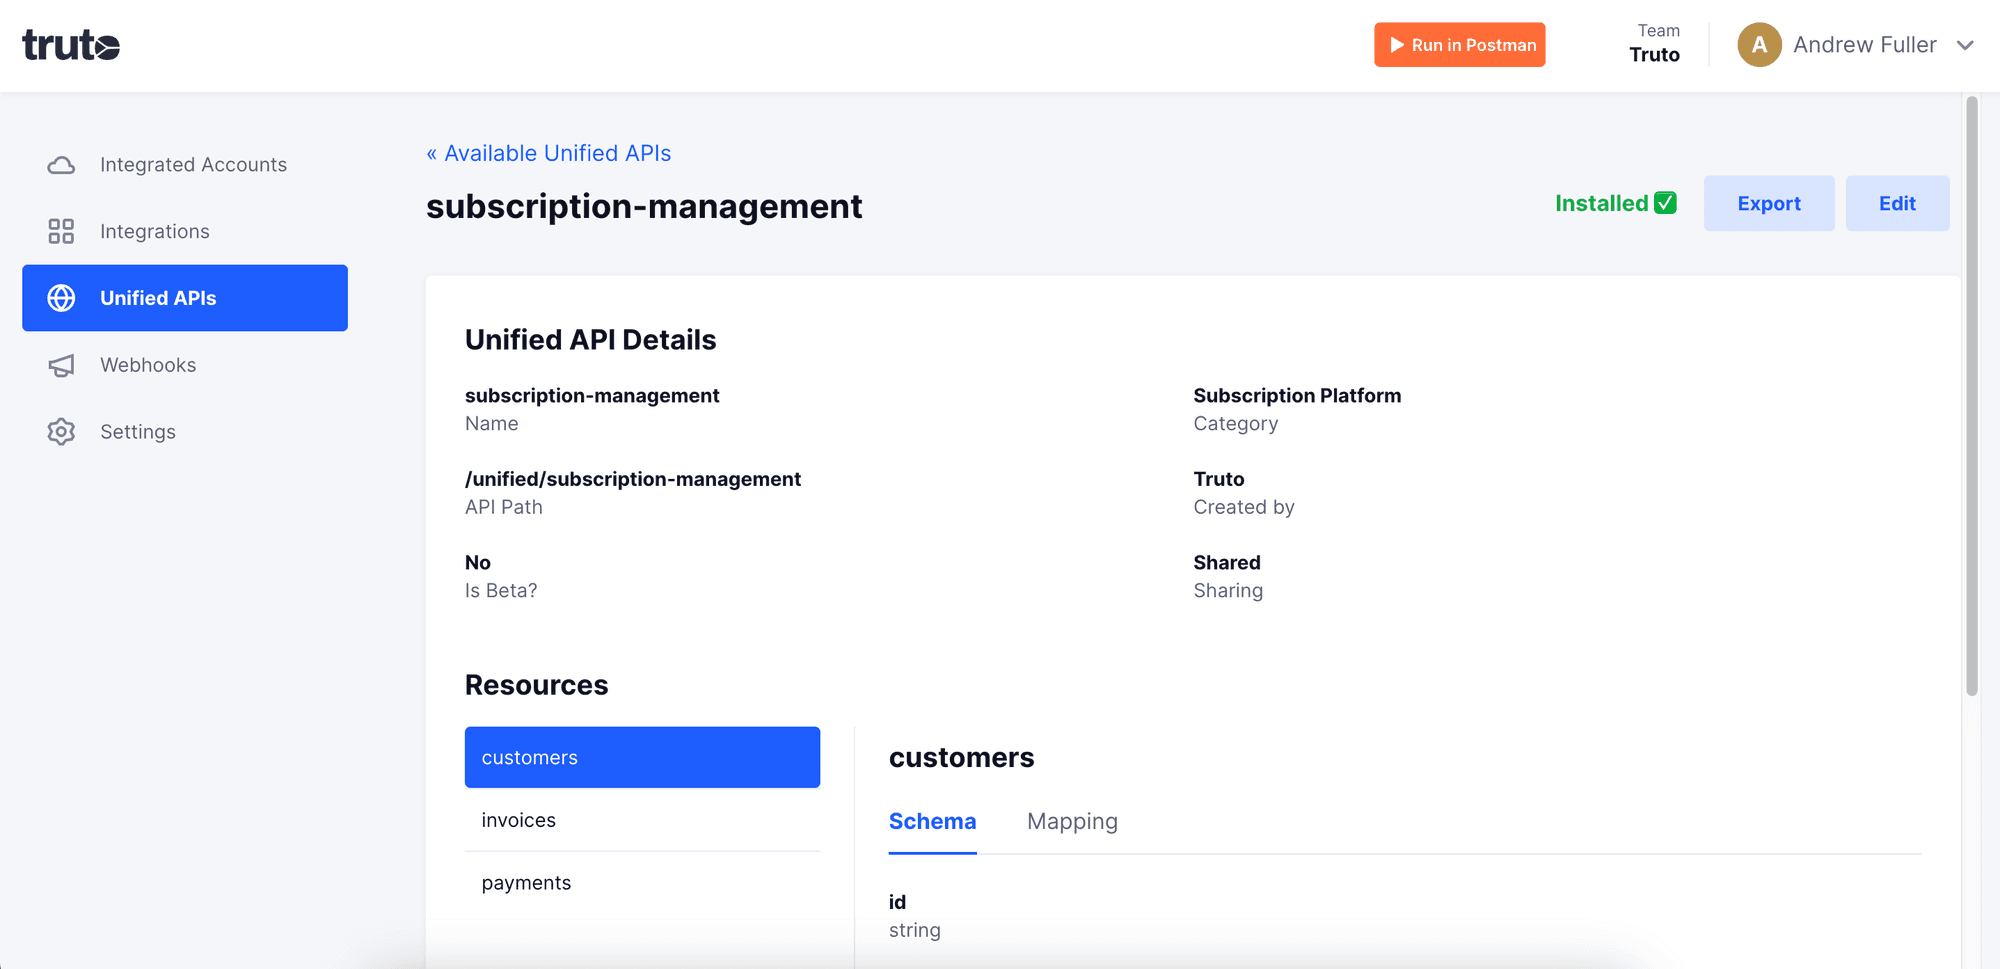Screen dimensions: 2000x969
Task: Launch Run in Postman
Action: coord(1459,45)
